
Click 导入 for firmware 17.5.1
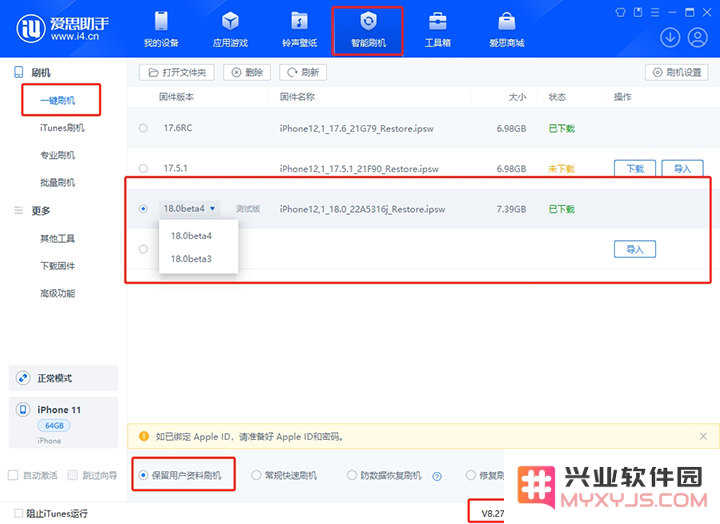pos(682,169)
